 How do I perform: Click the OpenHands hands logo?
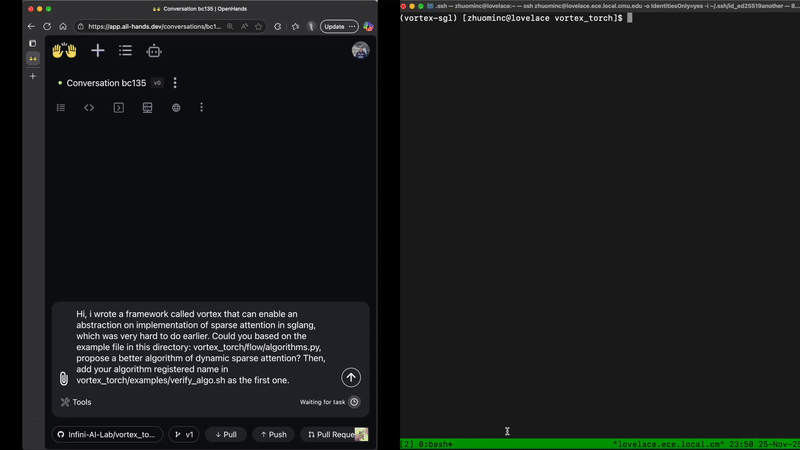click(x=64, y=50)
